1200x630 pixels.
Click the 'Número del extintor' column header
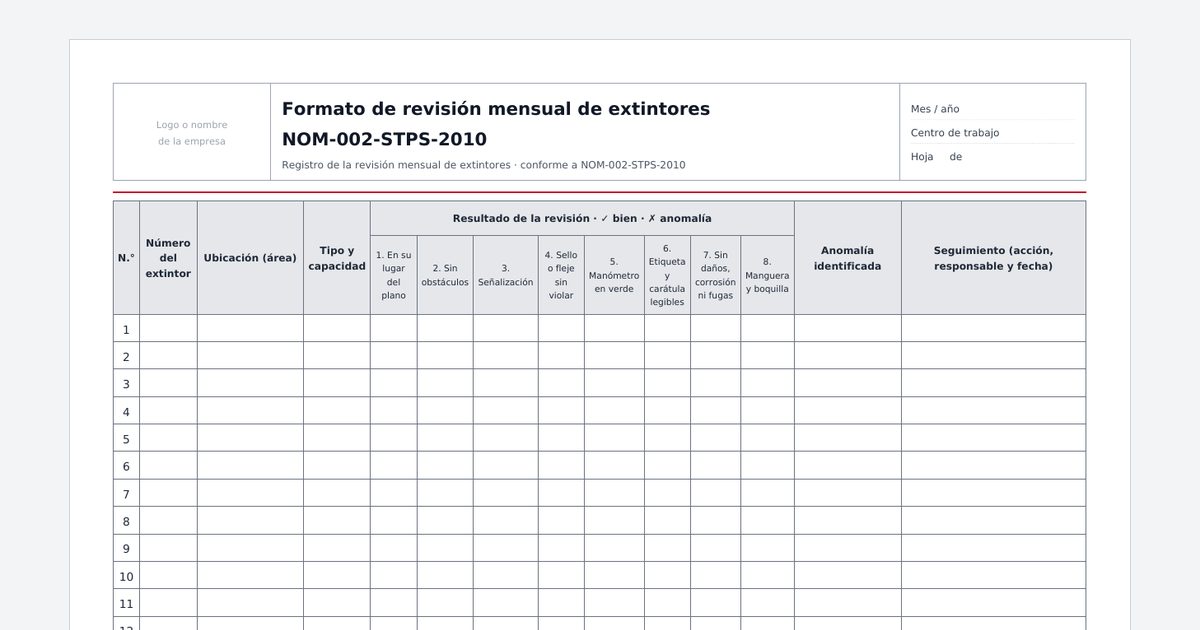(x=168, y=258)
